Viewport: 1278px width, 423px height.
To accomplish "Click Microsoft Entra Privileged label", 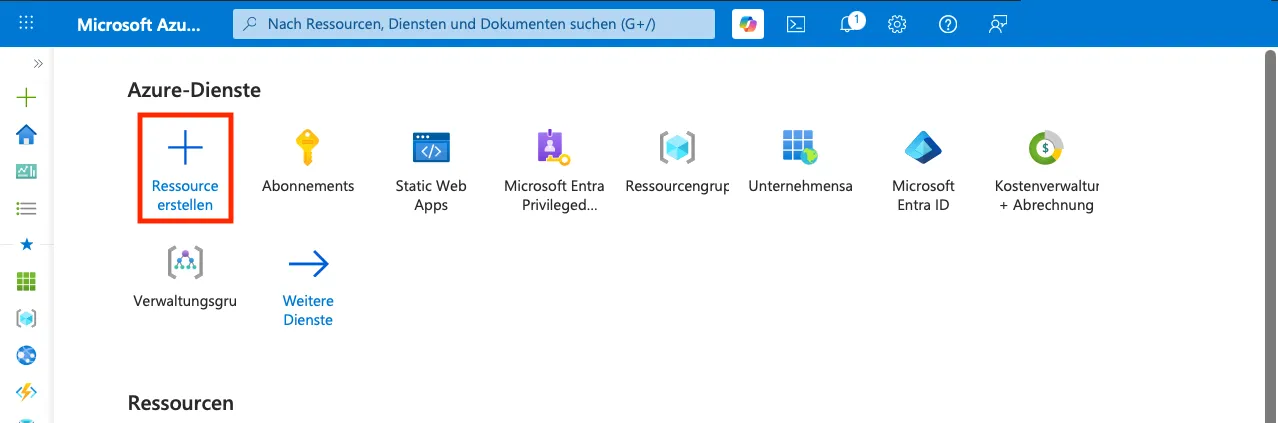I will 554,195.
